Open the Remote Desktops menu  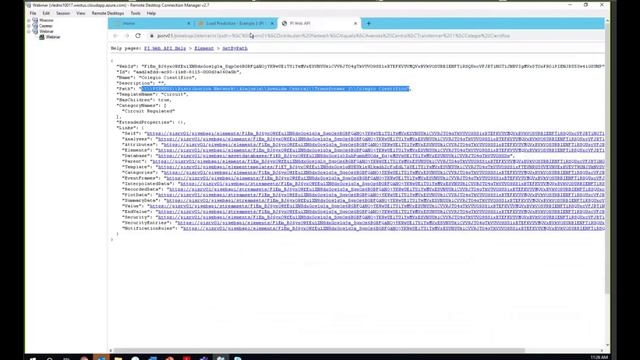point(108,13)
